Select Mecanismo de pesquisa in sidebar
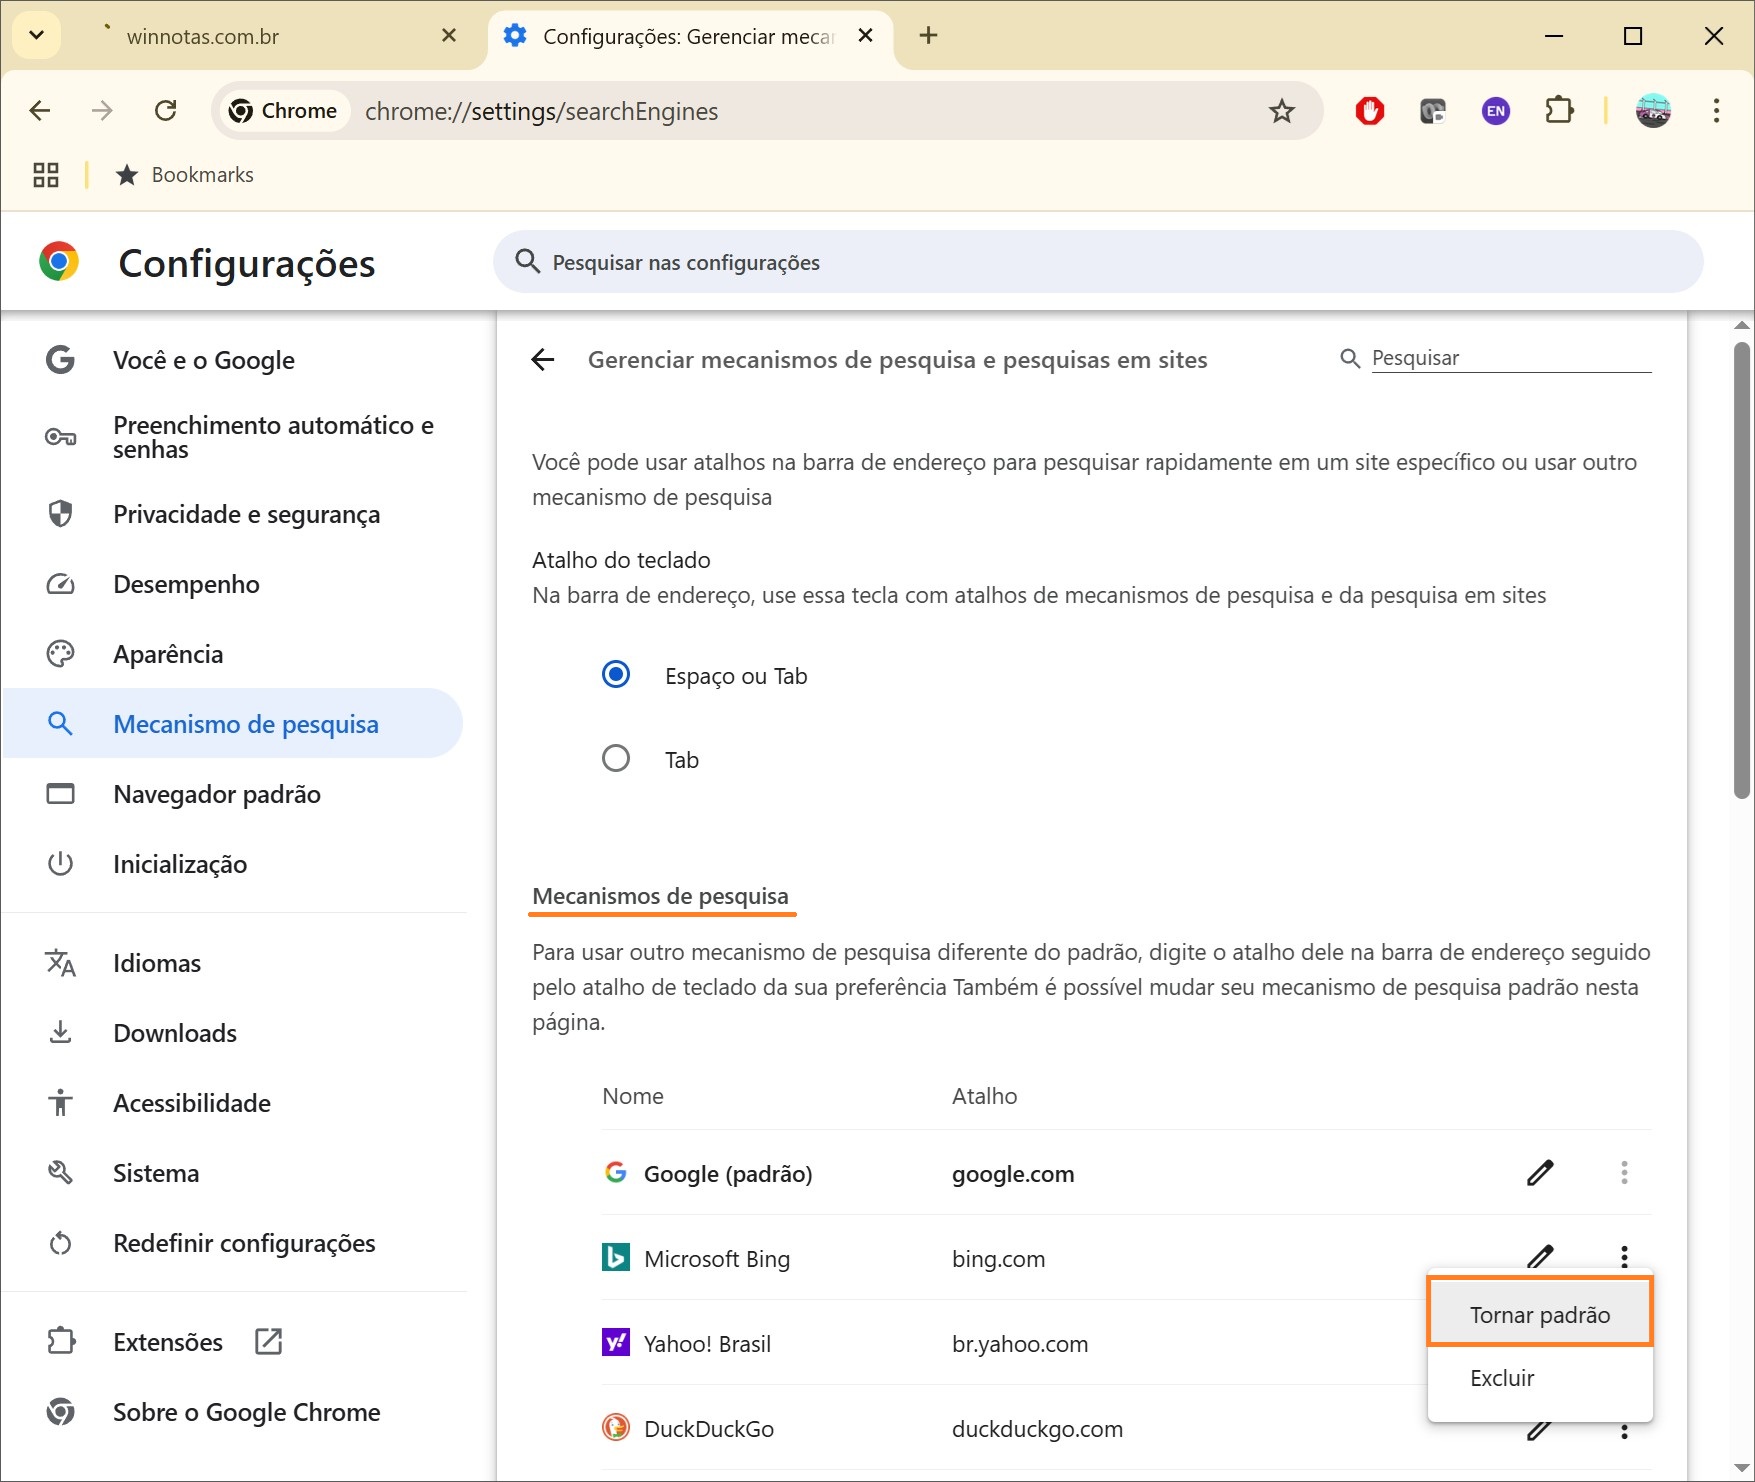 pyautogui.click(x=233, y=724)
